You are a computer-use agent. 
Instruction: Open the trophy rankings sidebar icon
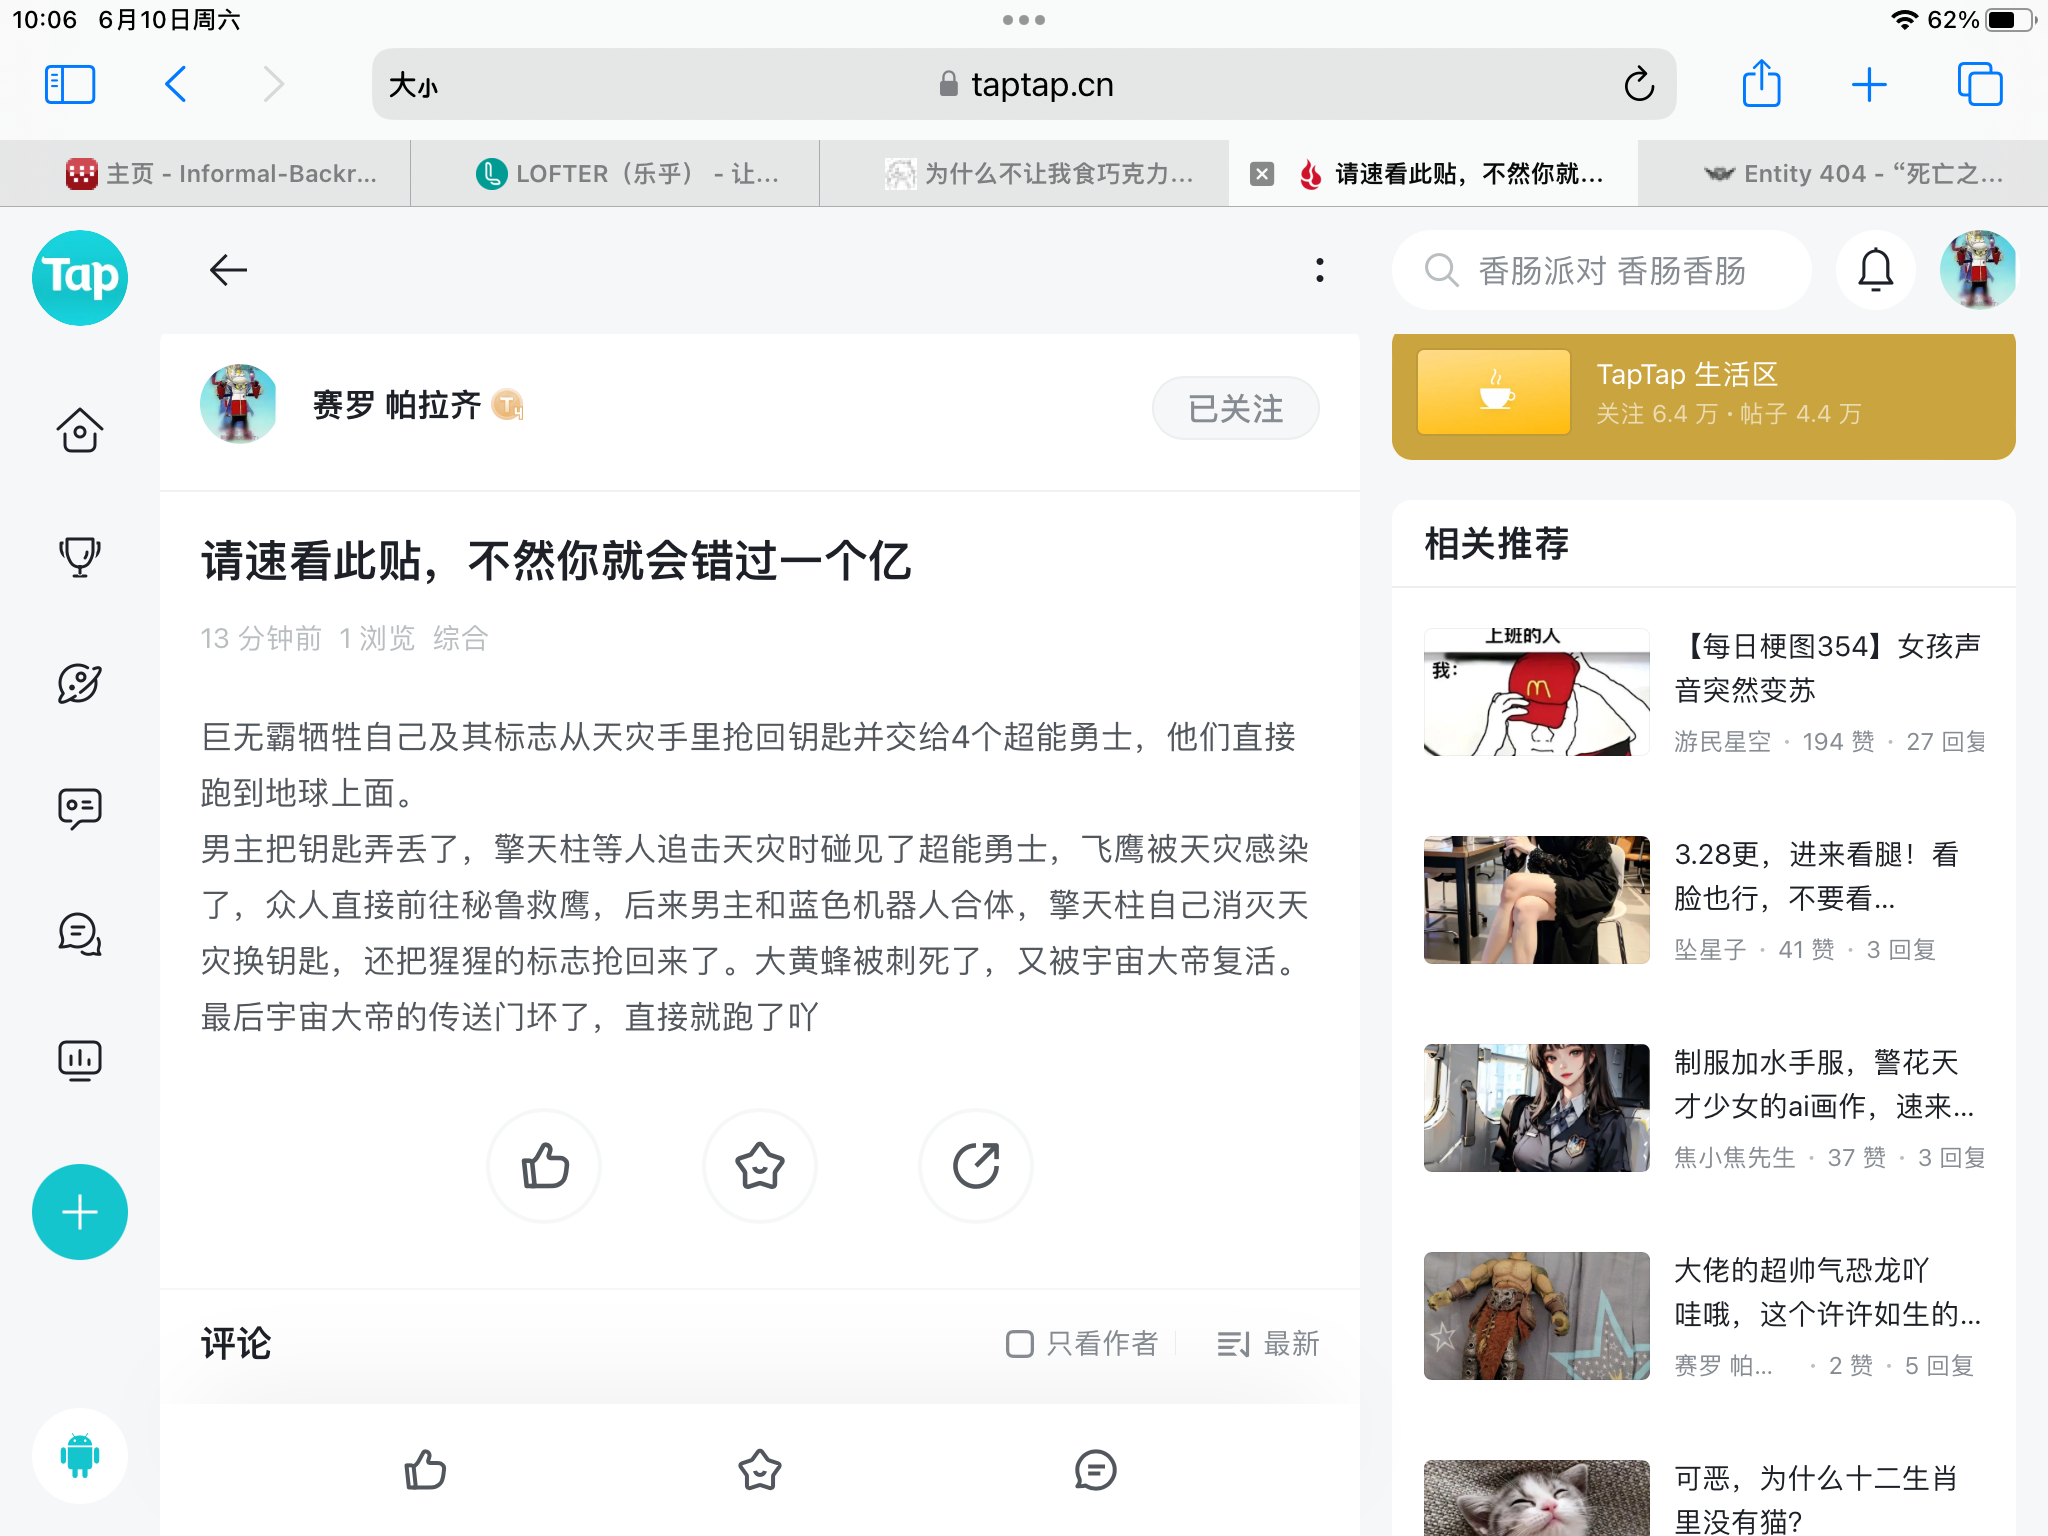[x=80, y=557]
